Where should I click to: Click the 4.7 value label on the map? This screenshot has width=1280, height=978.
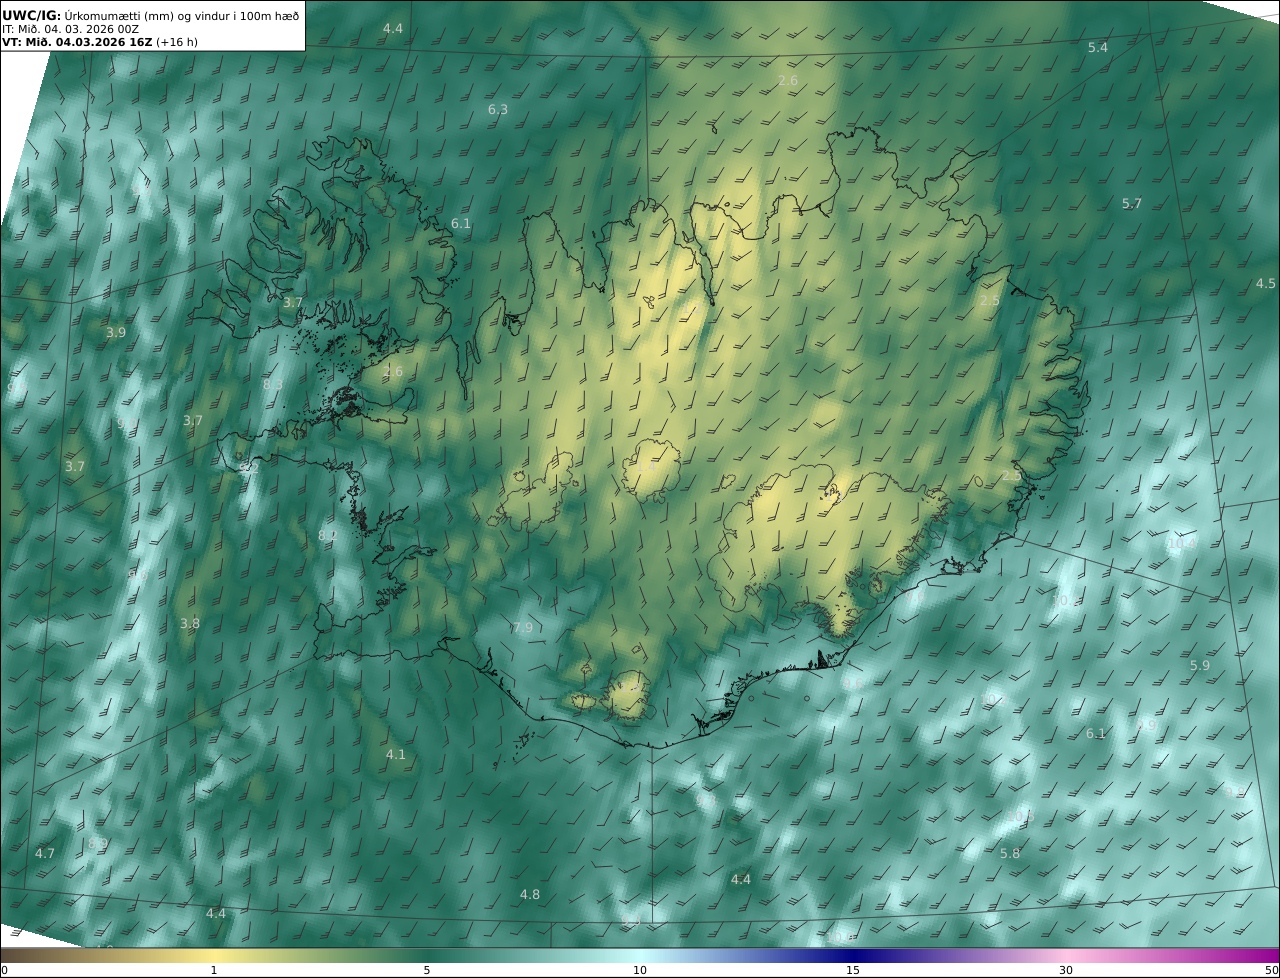[45, 854]
